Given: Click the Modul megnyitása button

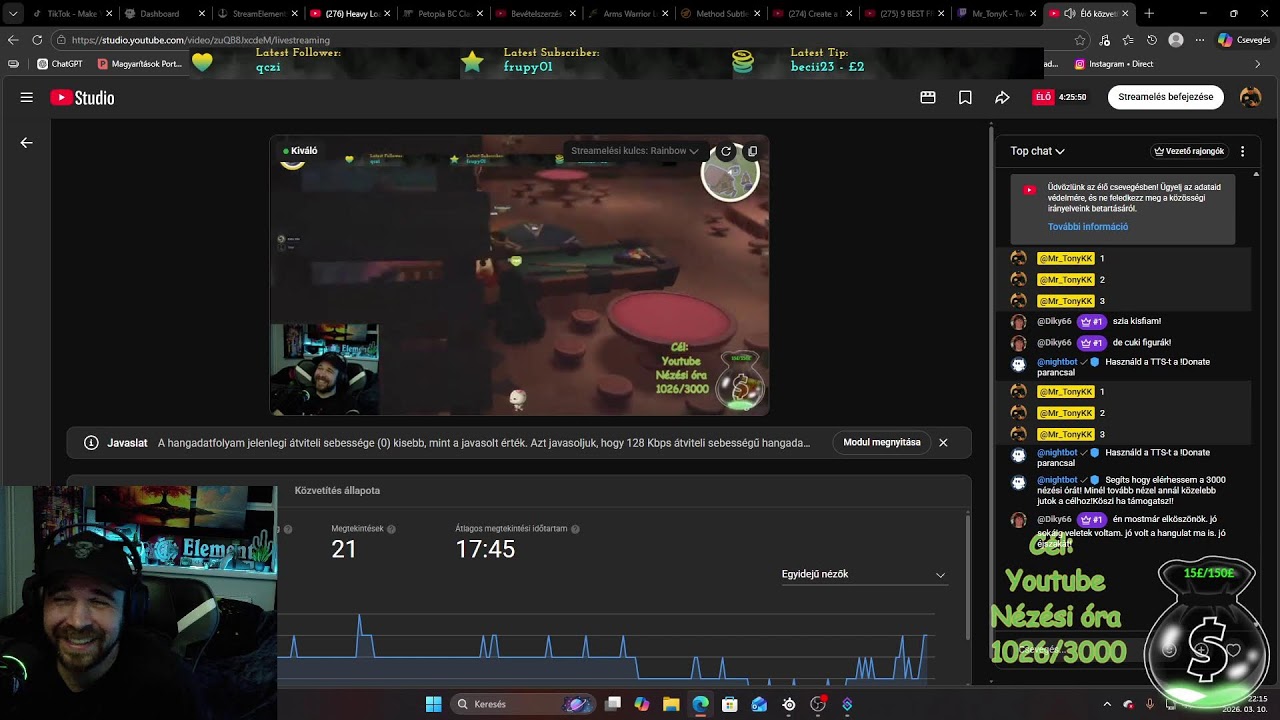Looking at the screenshot, I should point(881,442).
